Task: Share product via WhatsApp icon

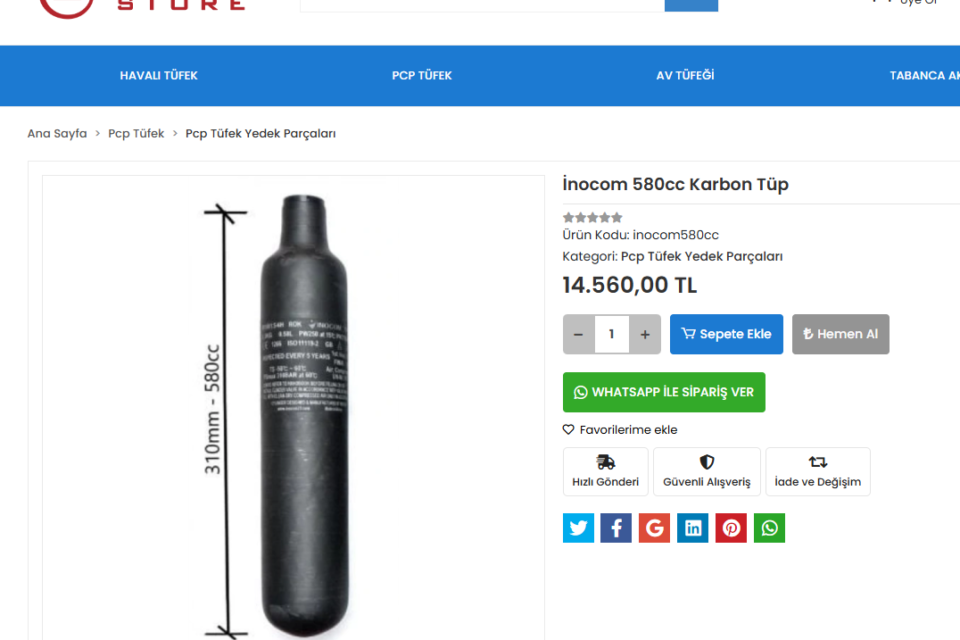Action: pyautogui.click(x=769, y=528)
